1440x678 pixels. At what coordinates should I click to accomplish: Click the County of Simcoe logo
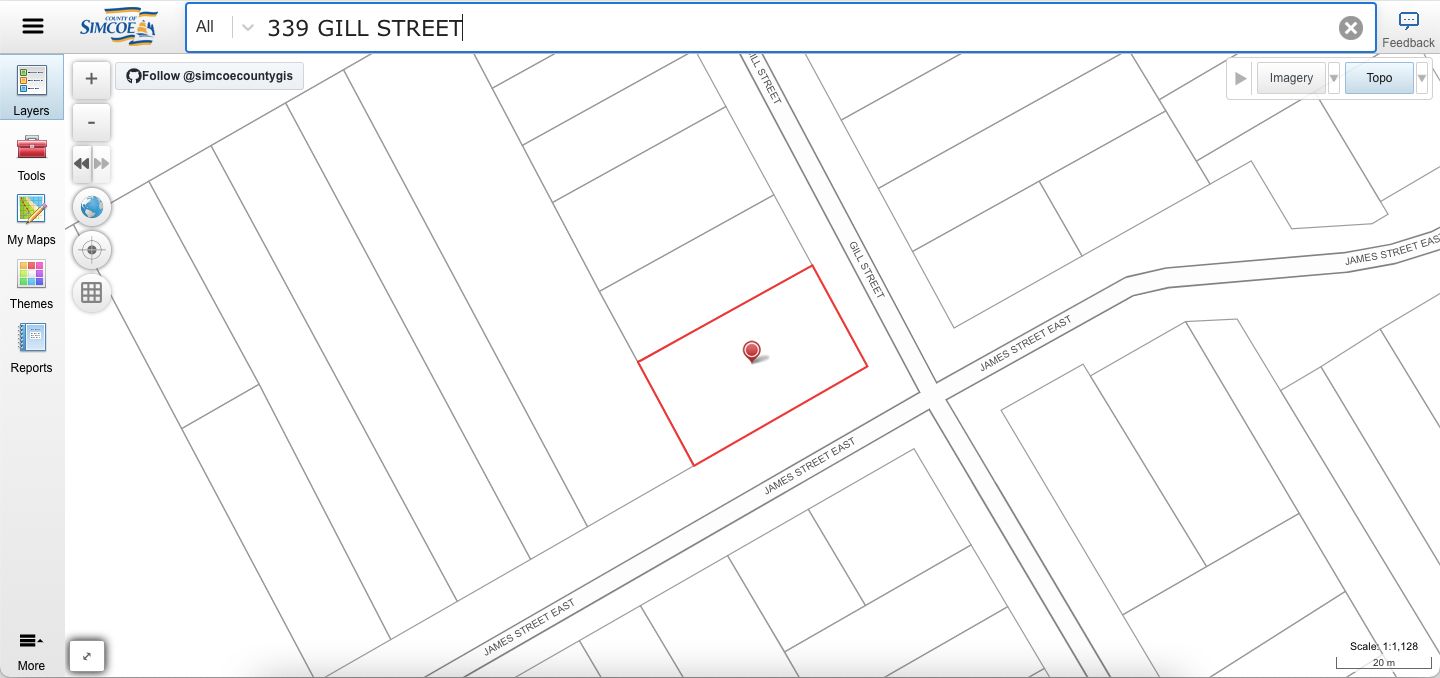[x=118, y=27]
